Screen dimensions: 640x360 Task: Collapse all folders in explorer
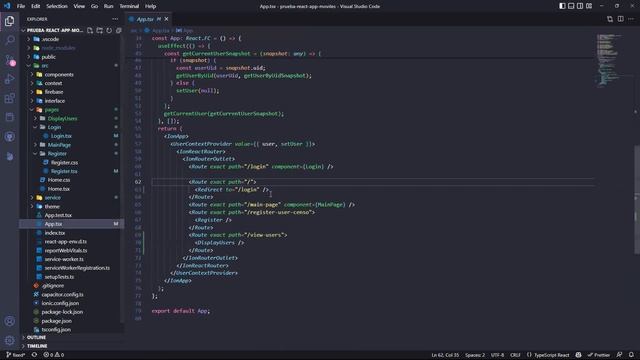pos(118,30)
